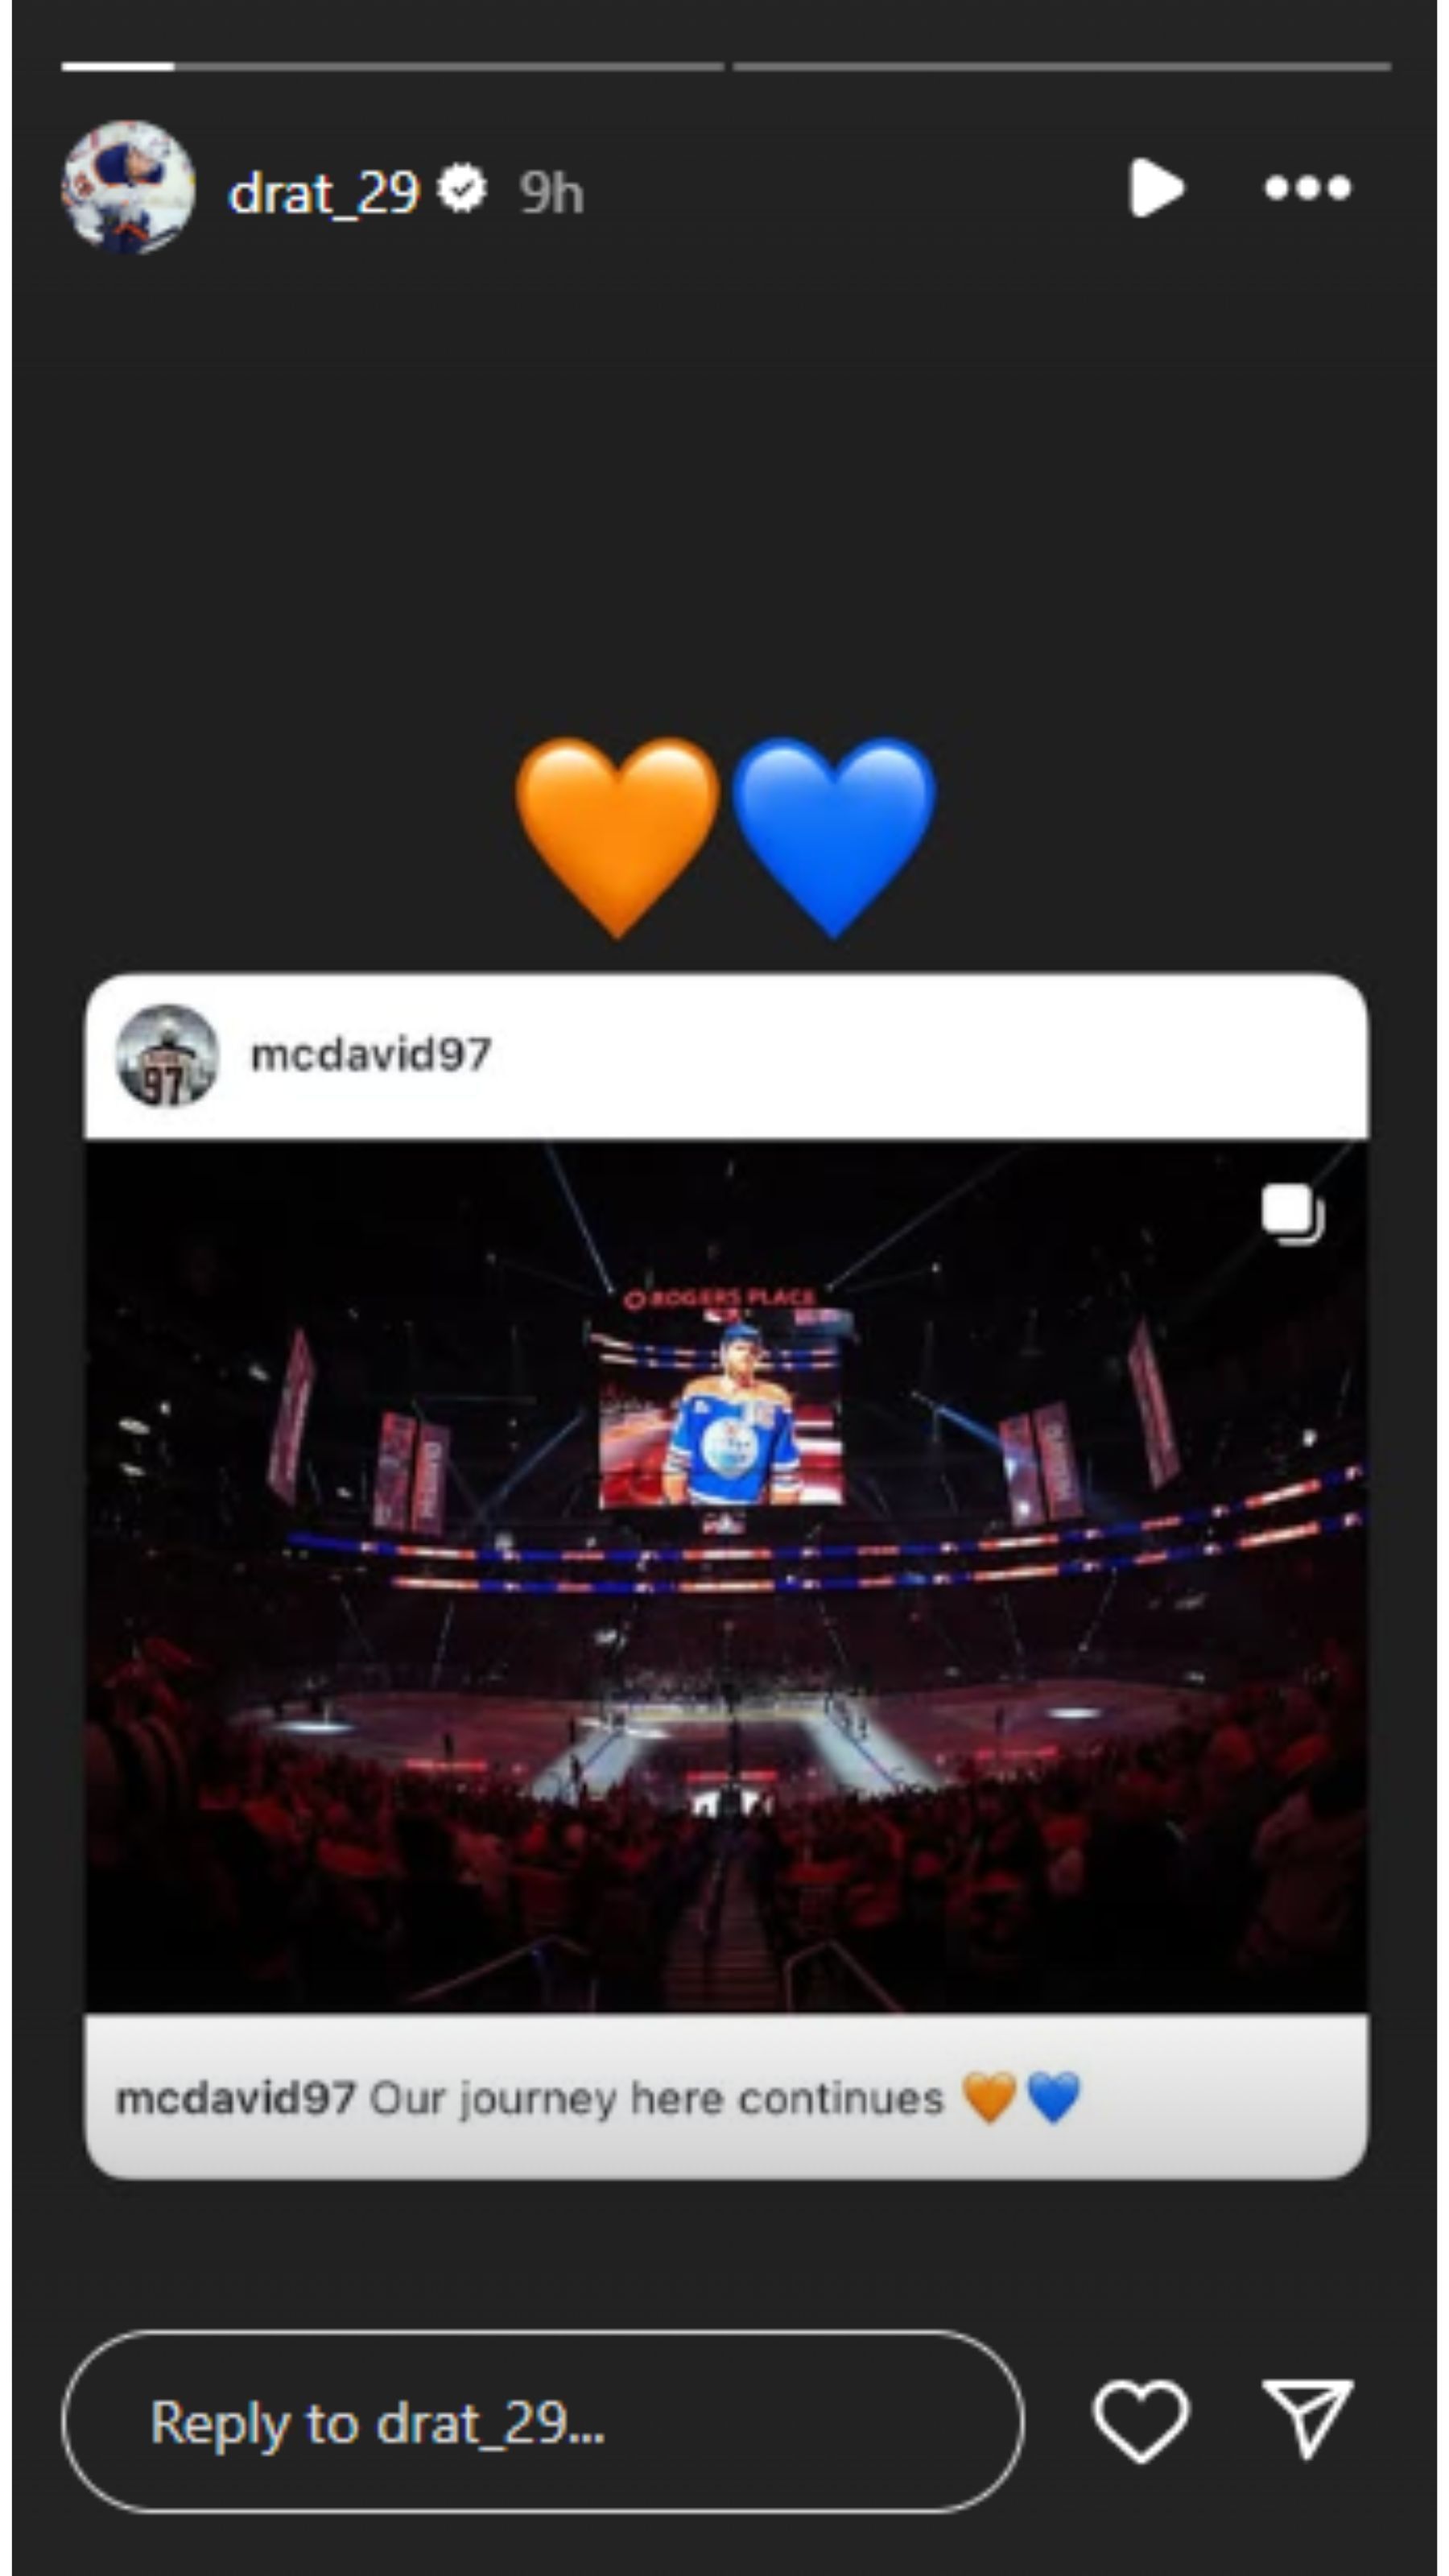The height and width of the screenshot is (2576, 1449).
Task: Open the three-dot more options menu
Action: coord(1307,187)
